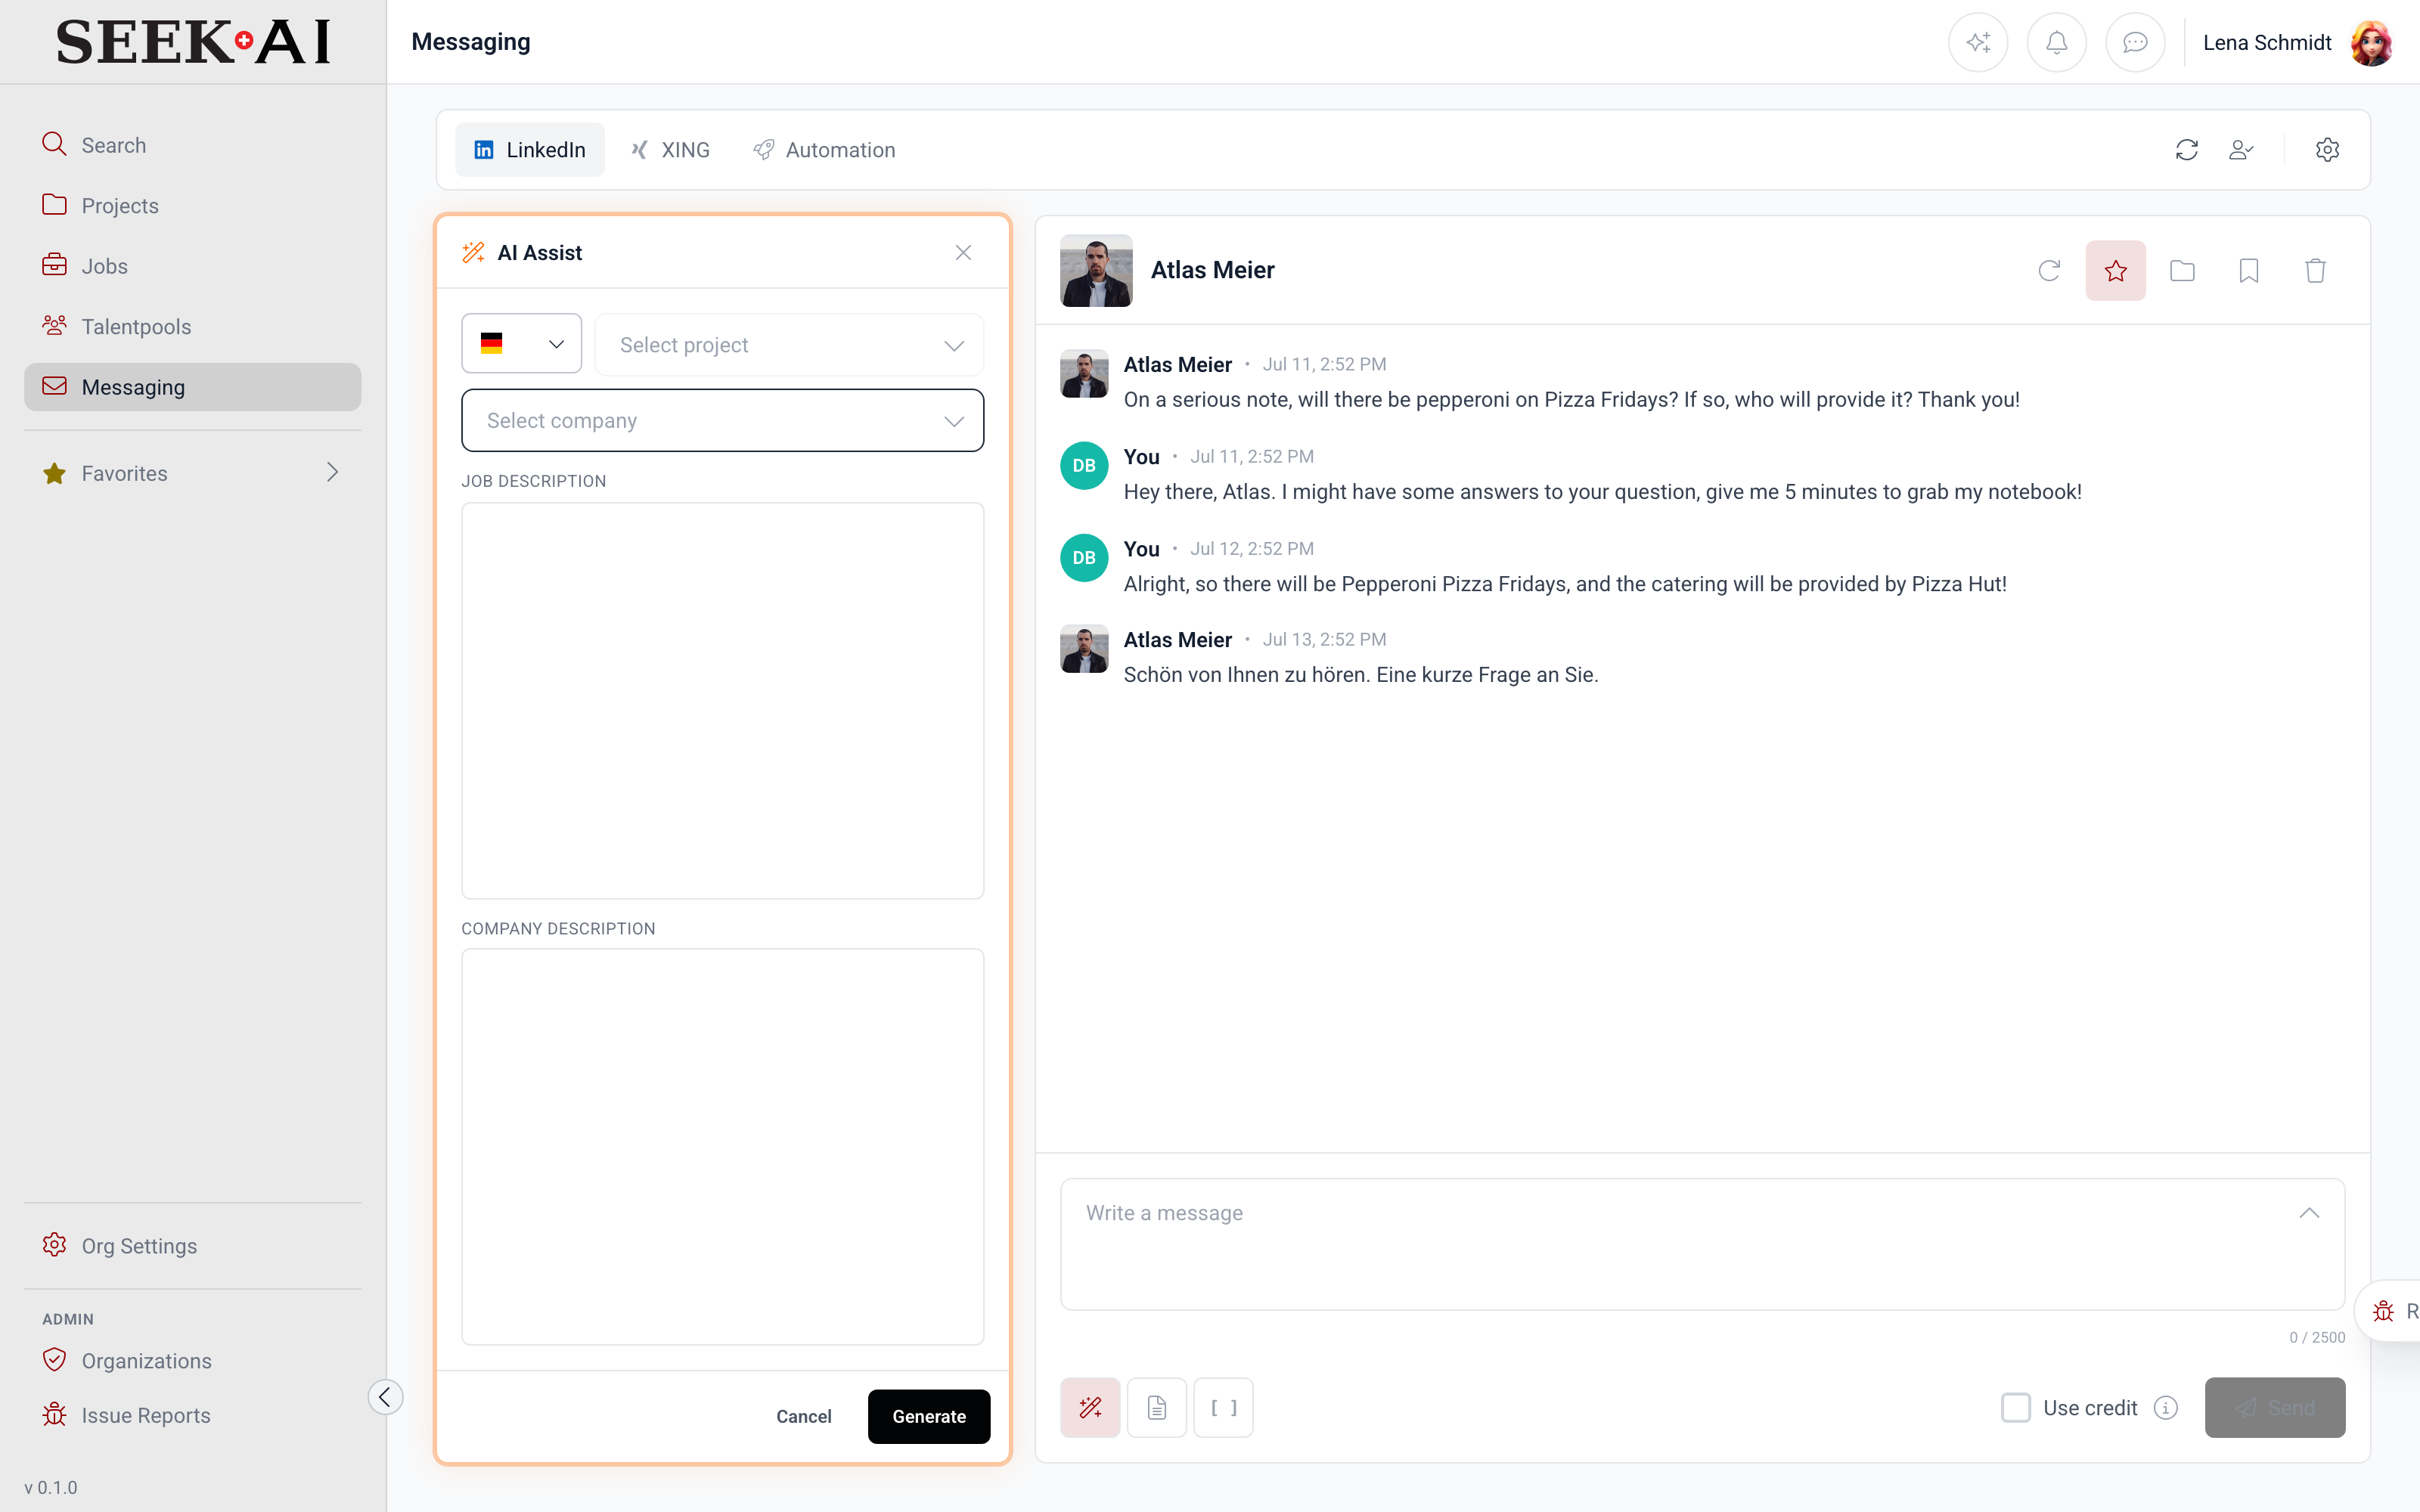
Task: Click the Job Description text area
Action: coord(722,700)
